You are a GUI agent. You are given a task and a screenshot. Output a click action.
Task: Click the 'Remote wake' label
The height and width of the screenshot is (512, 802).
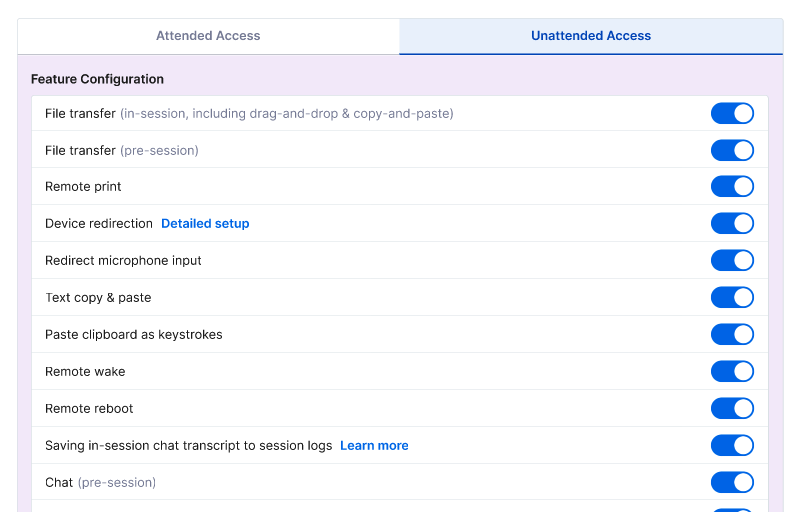click(85, 371)
